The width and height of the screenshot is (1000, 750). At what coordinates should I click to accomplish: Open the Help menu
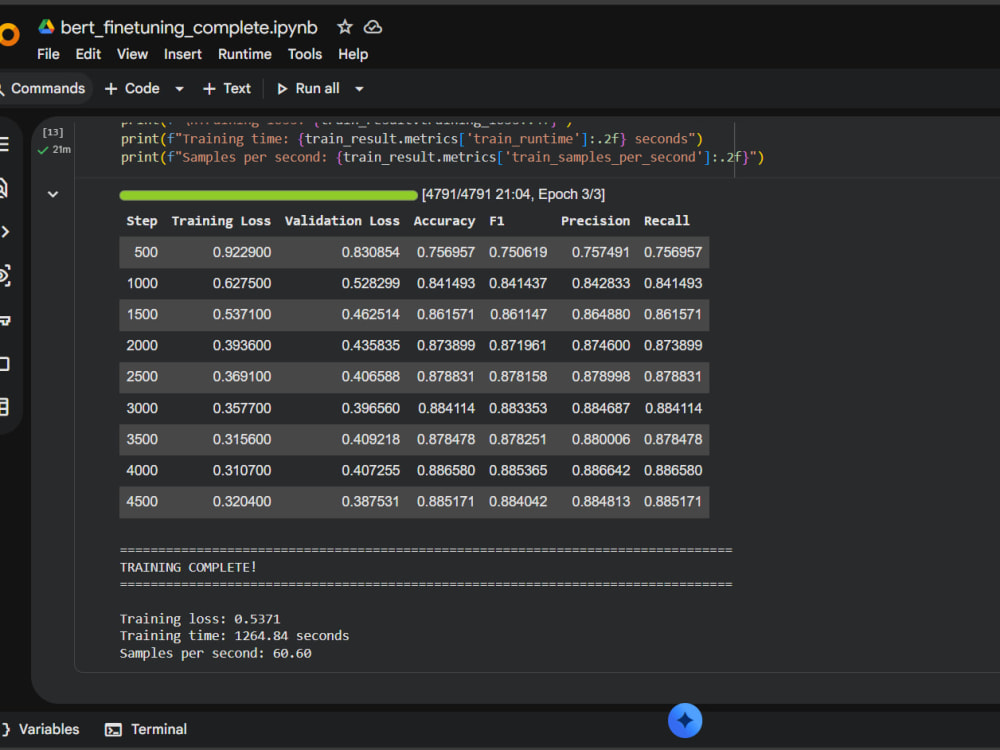(x=353, y=54)
